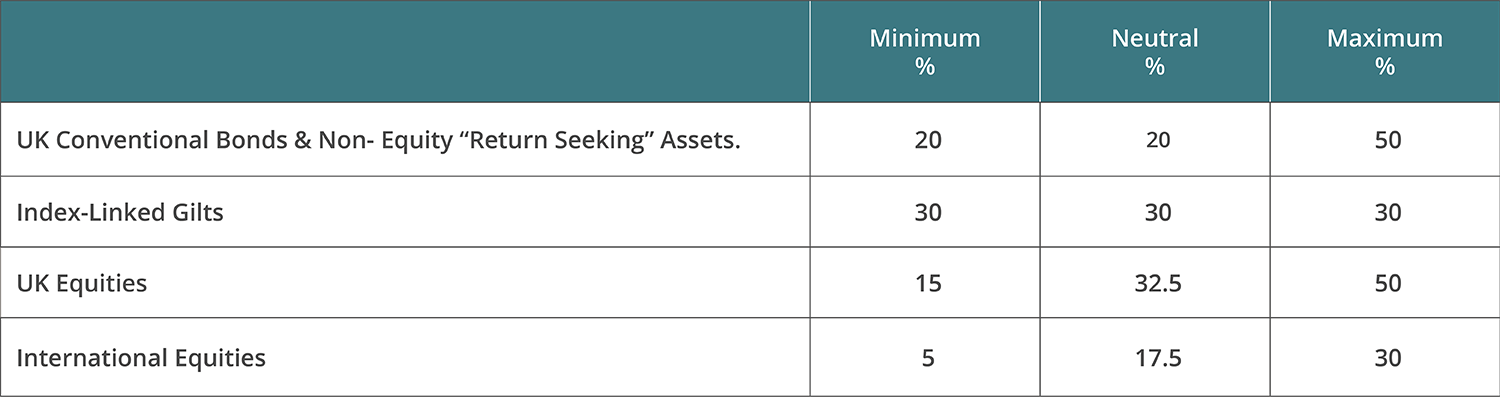Click the empty top-left header cell
Viewport: 1500px width, 400px height.
[x=405, y=52]
